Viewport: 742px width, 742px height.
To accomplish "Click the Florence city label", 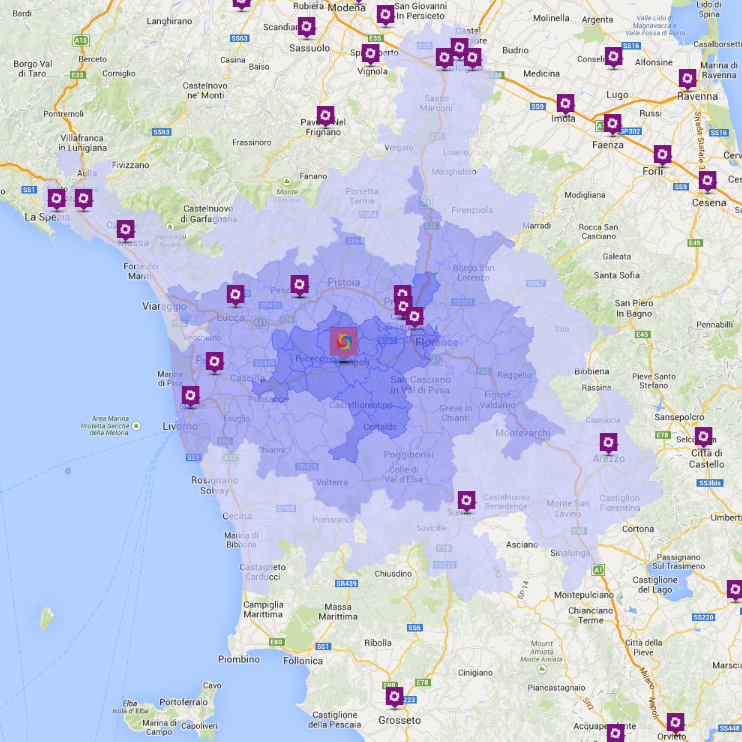I will click(436, 342).
